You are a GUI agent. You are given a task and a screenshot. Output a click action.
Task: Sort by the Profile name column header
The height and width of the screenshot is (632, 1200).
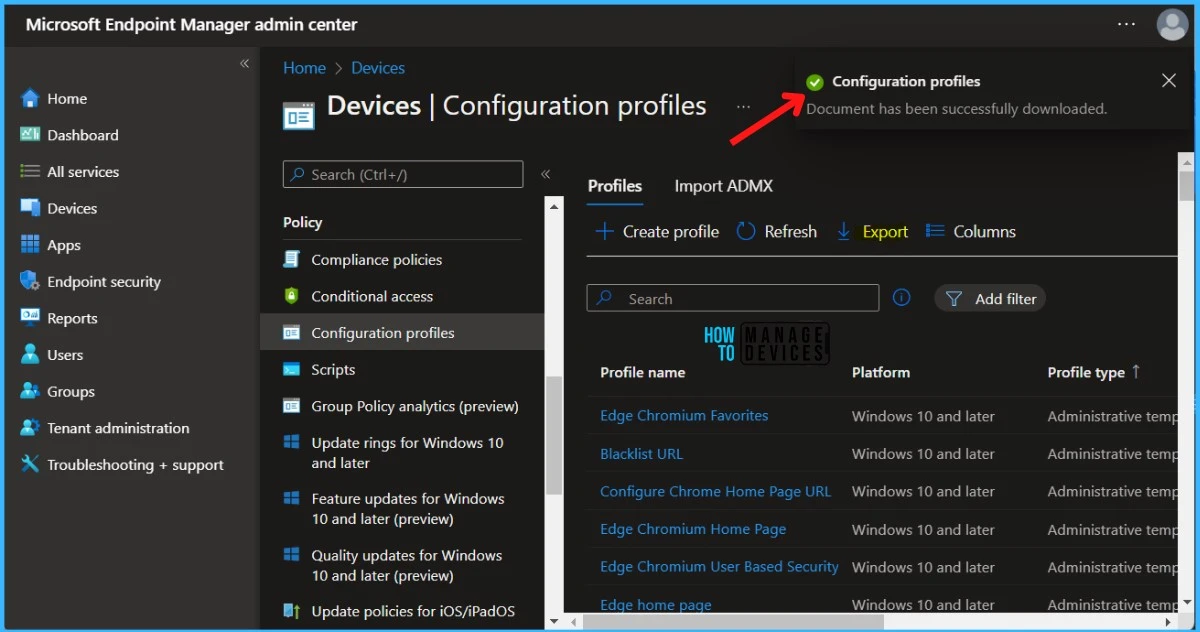(x=643, y=372)
